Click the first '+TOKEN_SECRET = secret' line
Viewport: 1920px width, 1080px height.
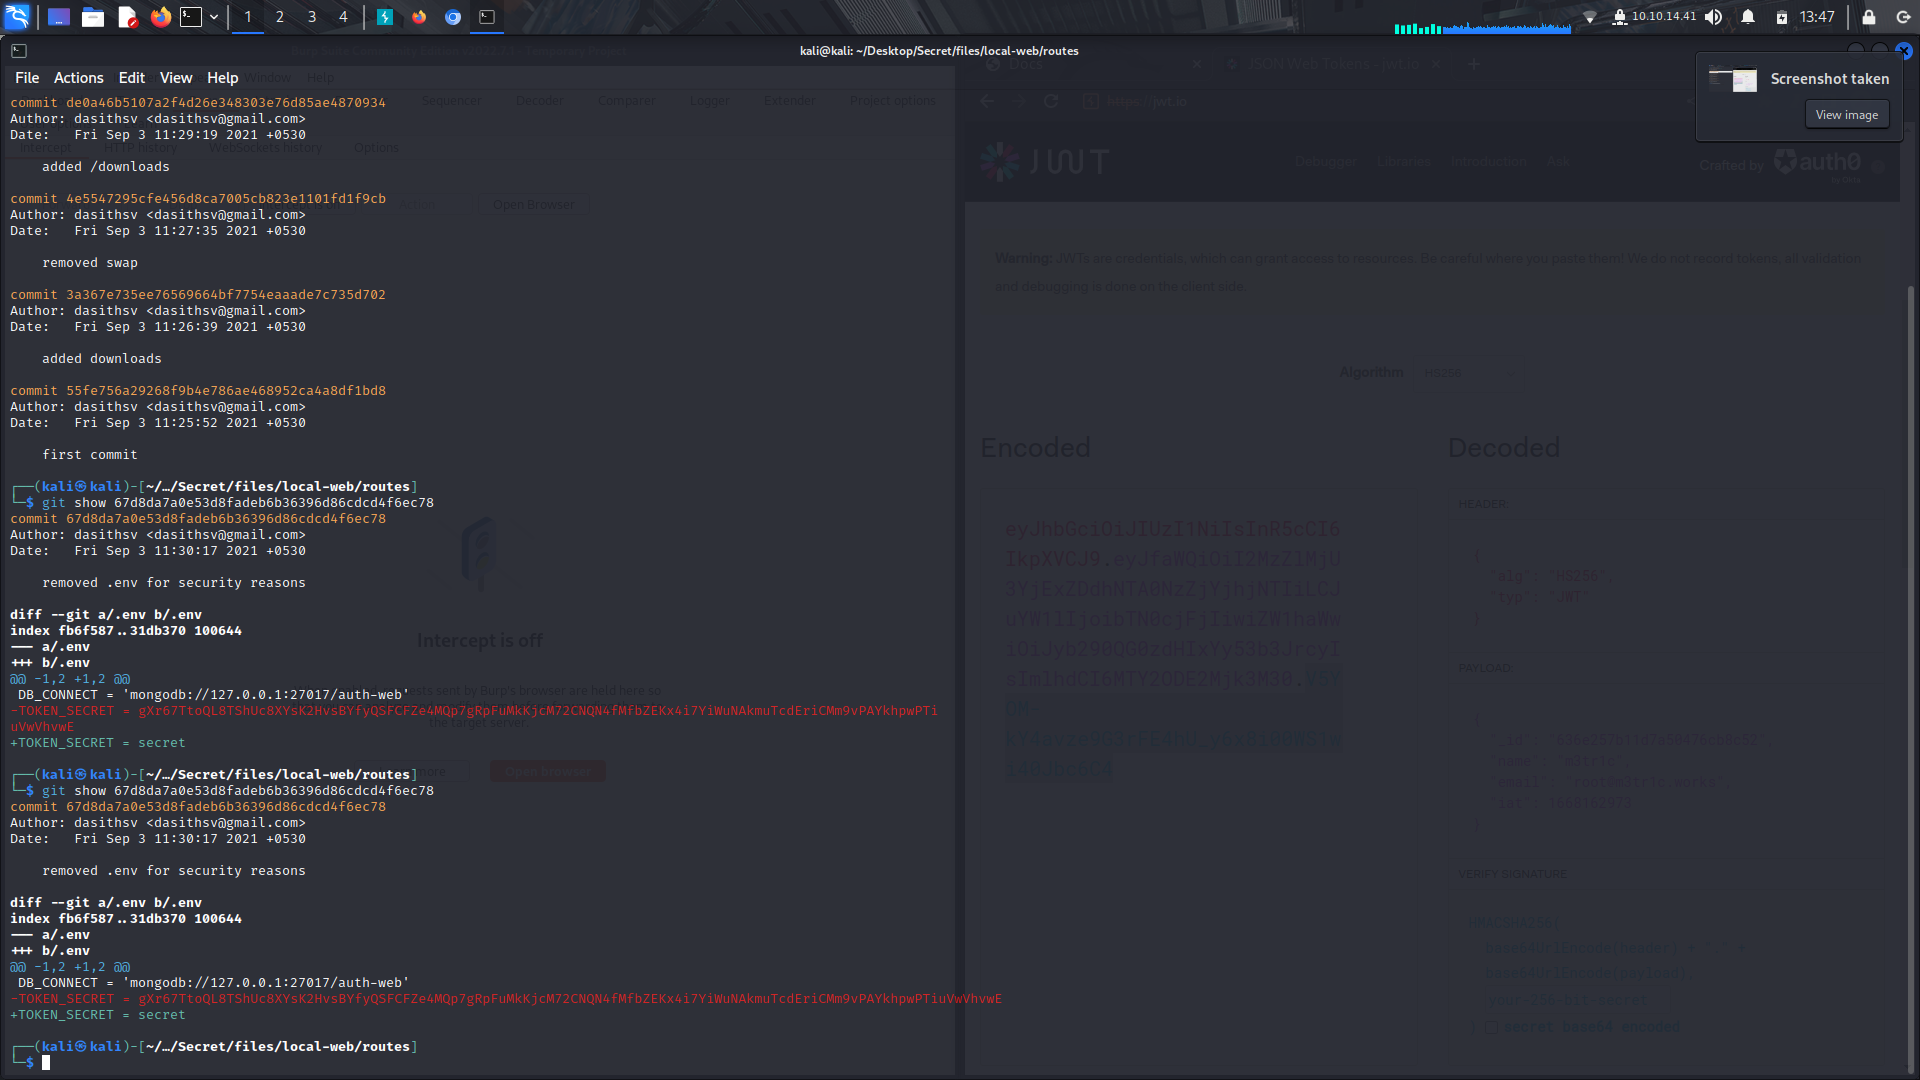(x=98, y=743)
